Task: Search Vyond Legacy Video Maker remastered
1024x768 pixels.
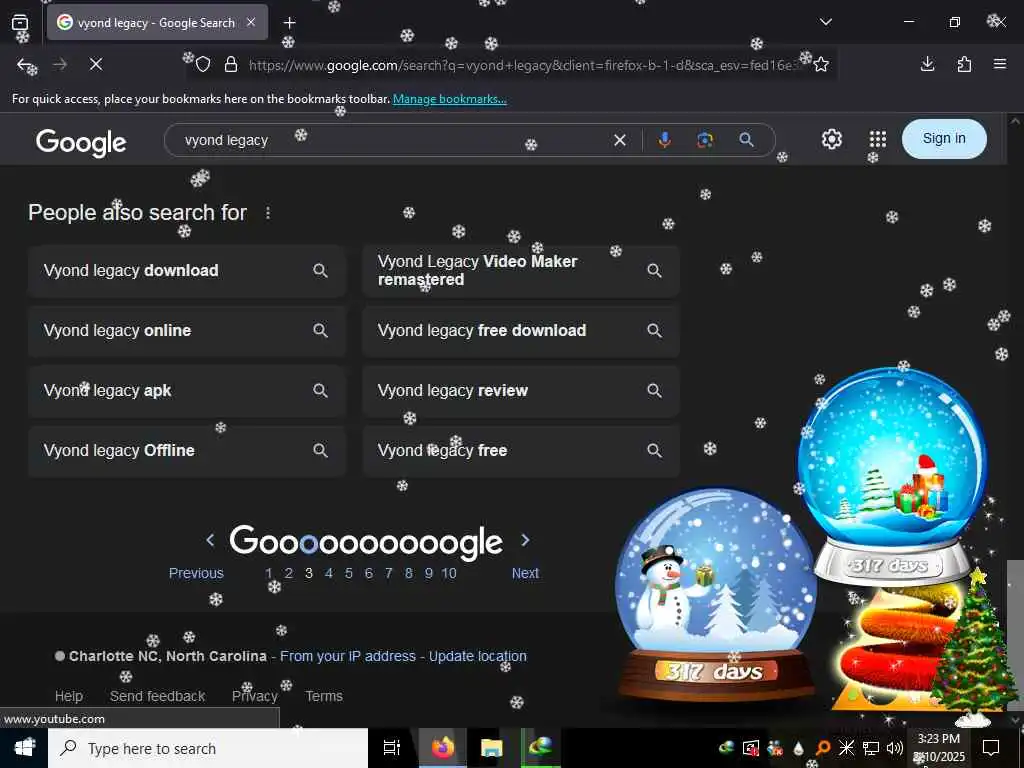Action: click(x=520, y=271)
